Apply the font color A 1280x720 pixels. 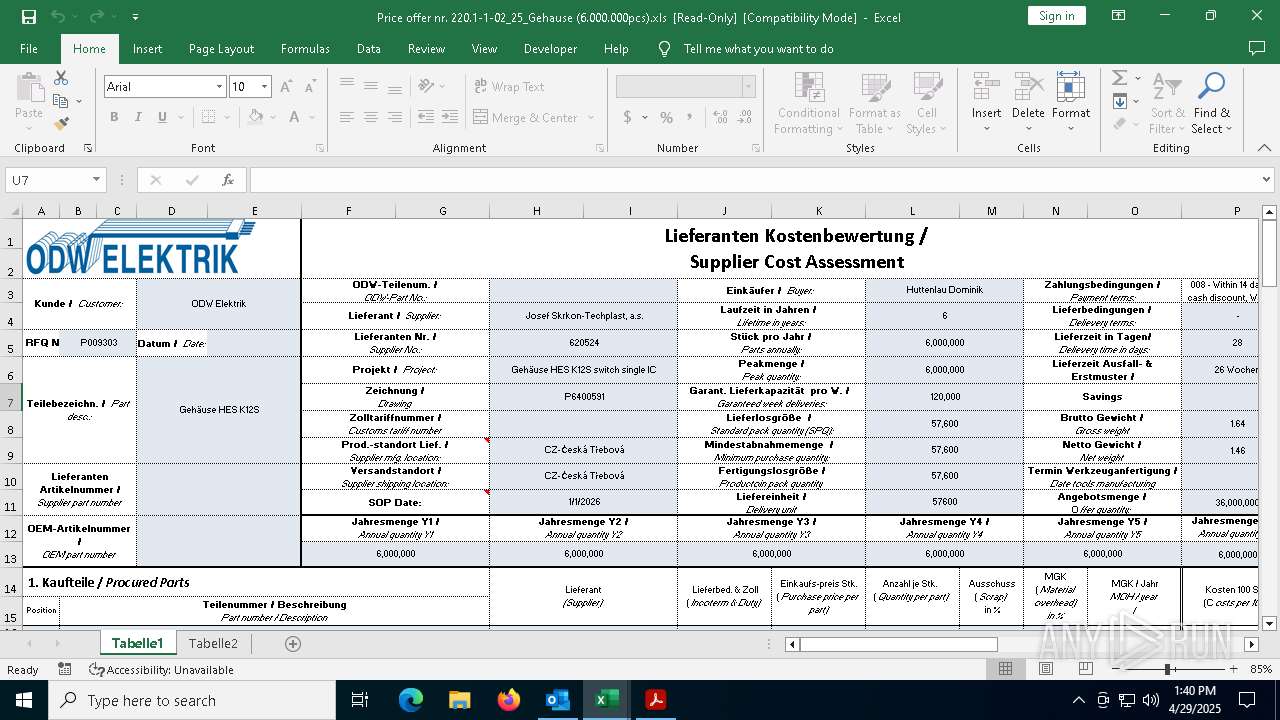(x=295, y=117)
